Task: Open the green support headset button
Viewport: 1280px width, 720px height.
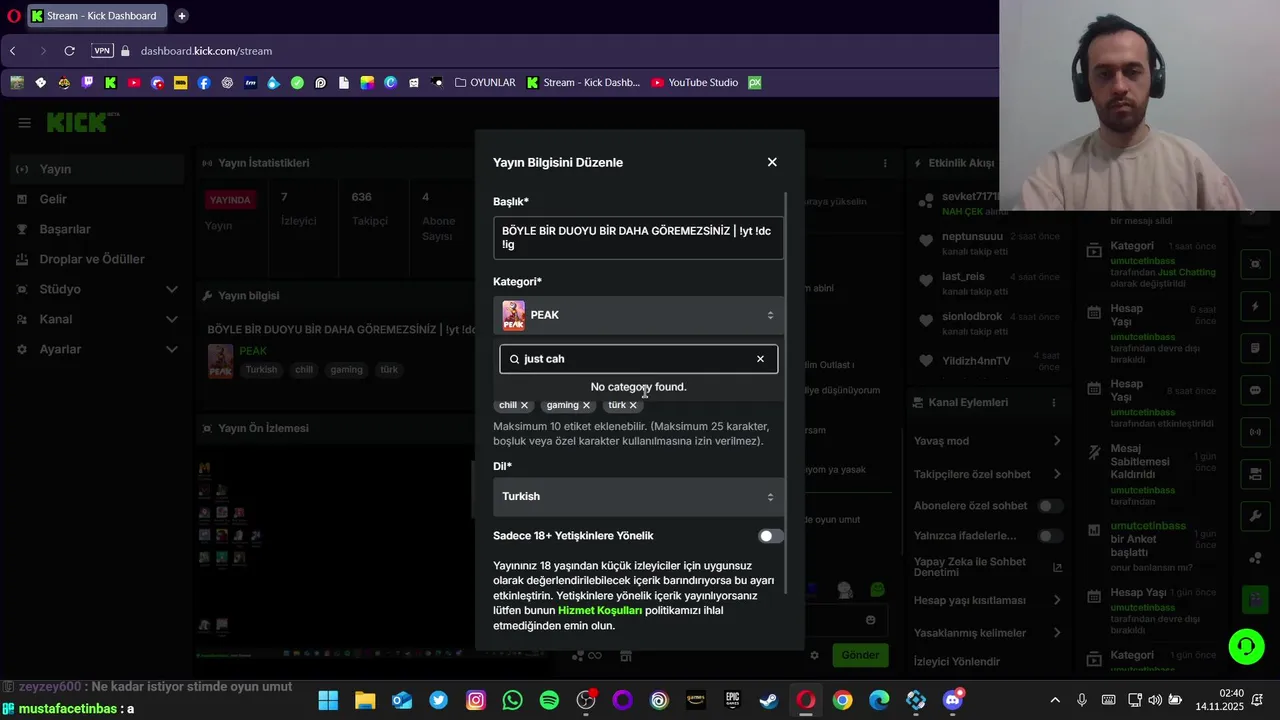Action: (x=1246, y=646)
